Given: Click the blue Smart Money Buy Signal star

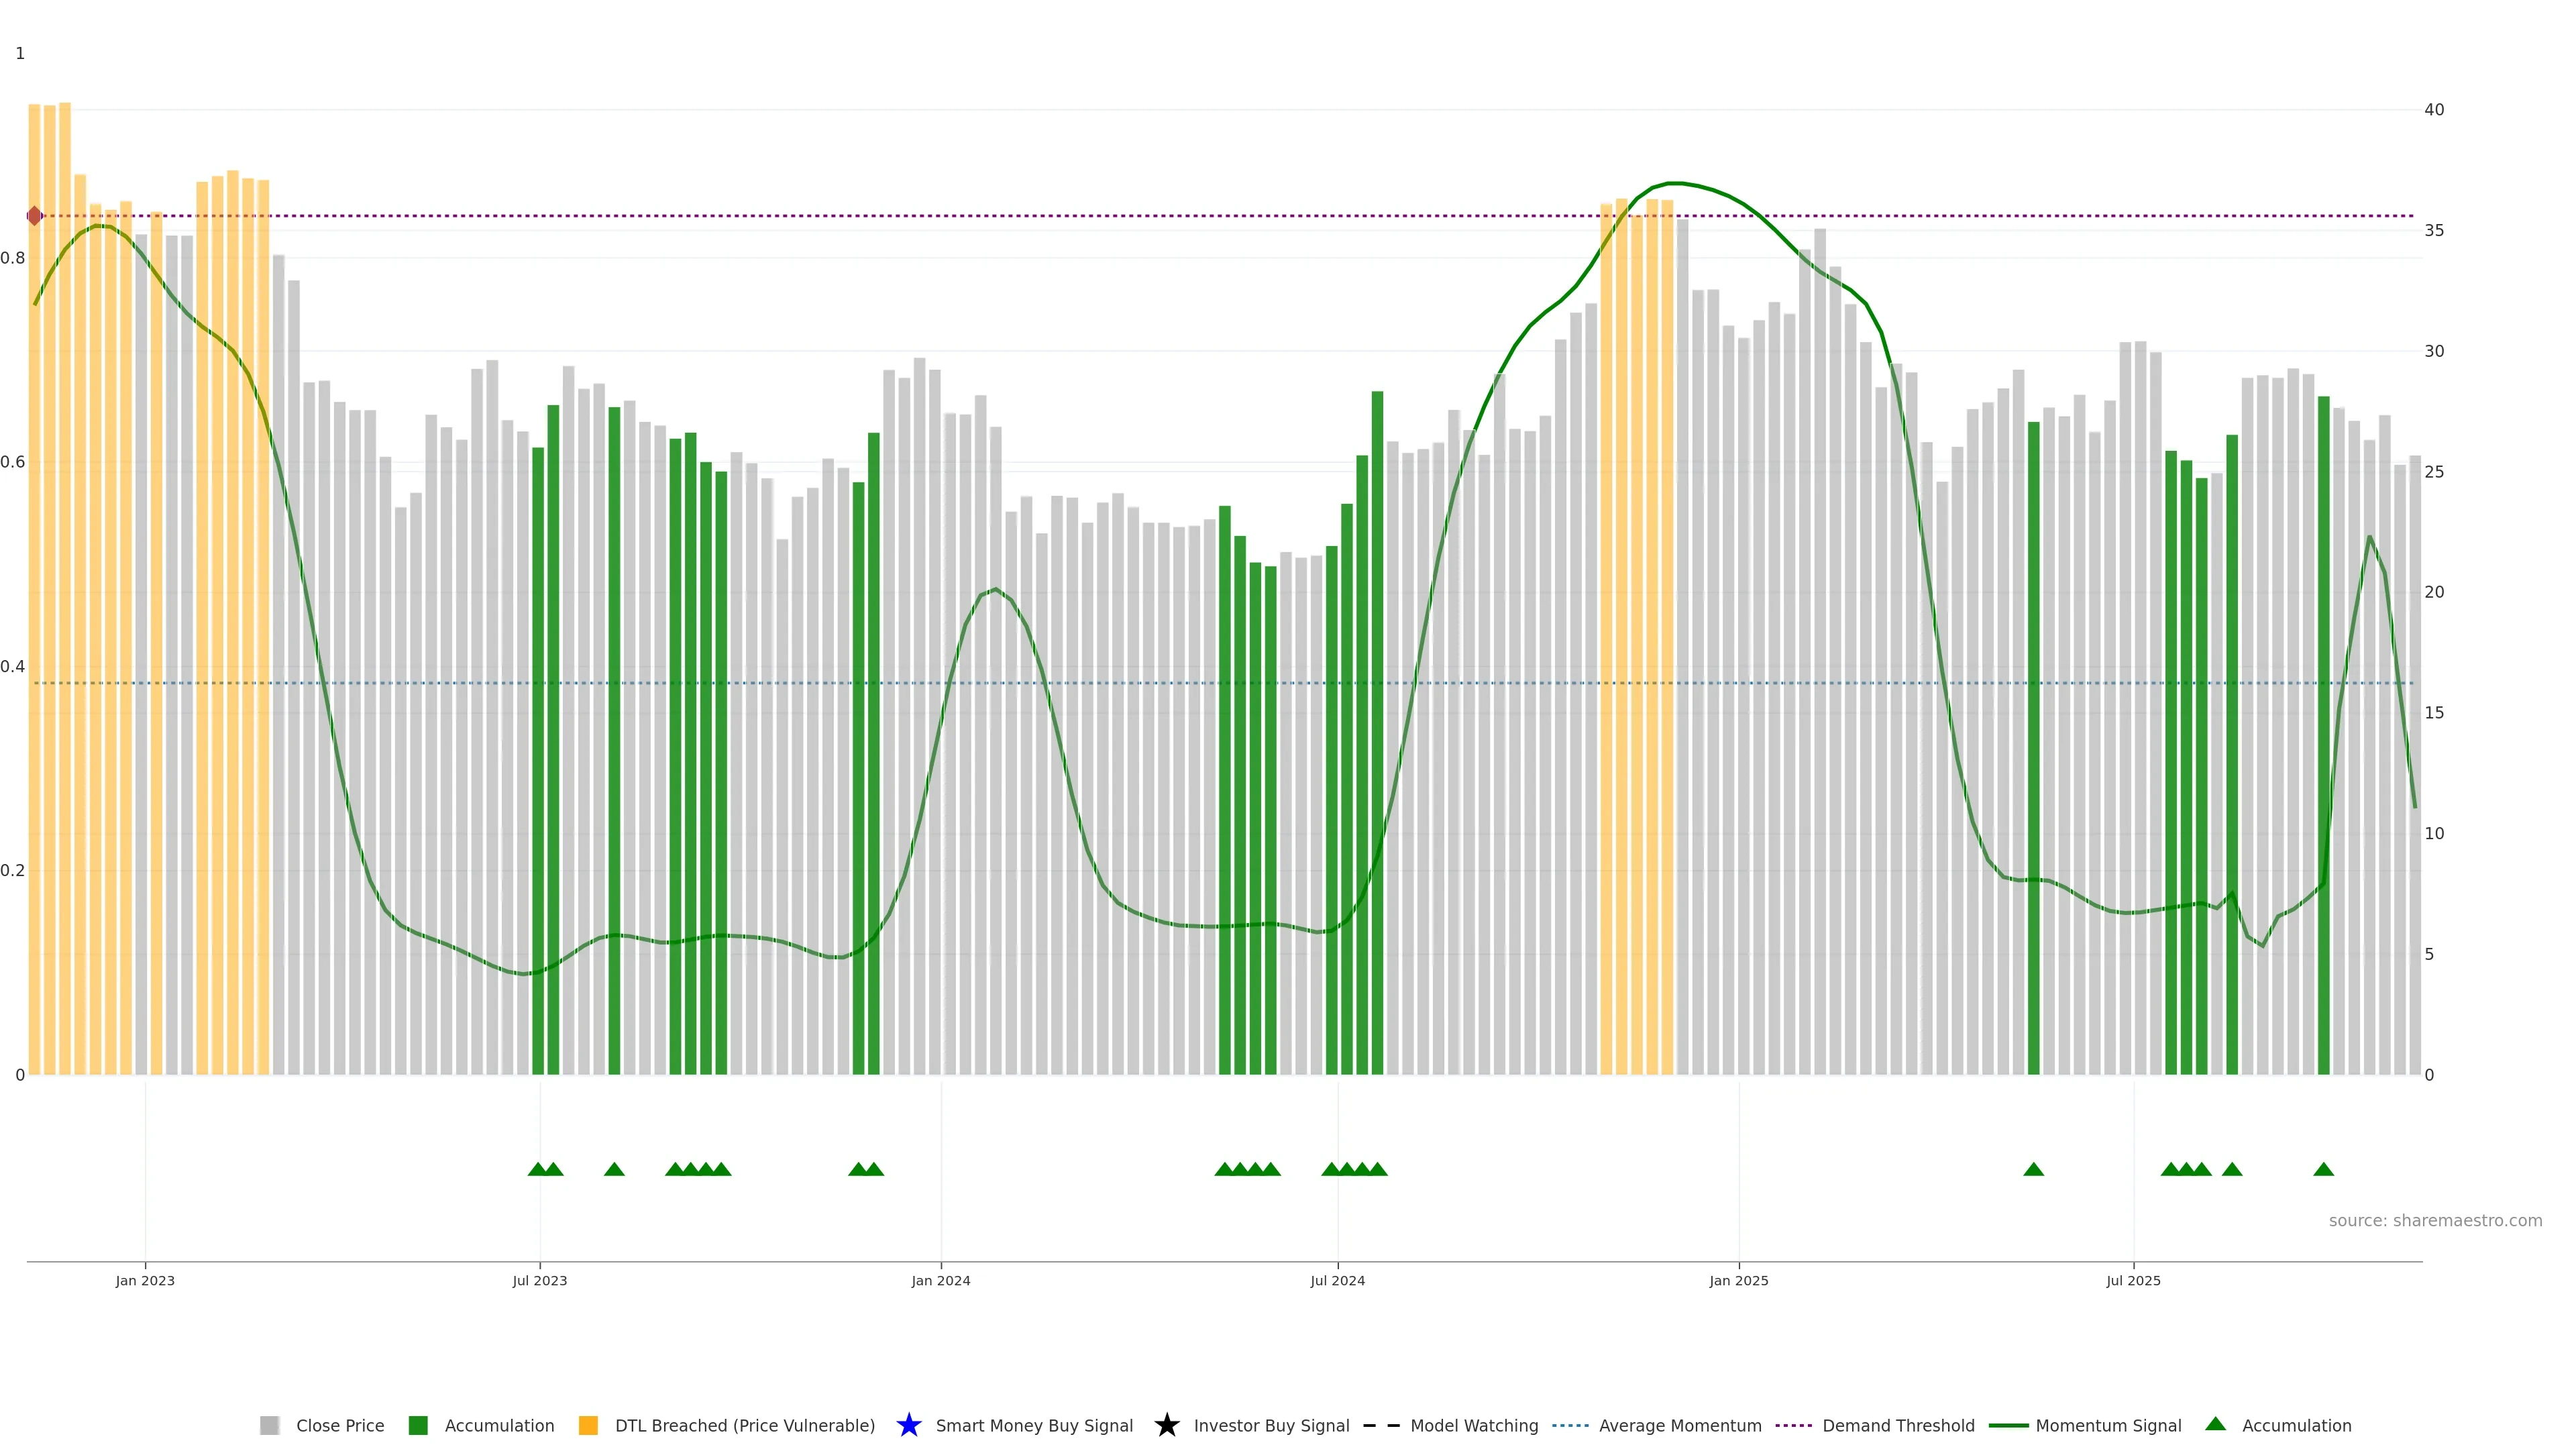Looking at the screenshot, I should [x=908, y=1425].
